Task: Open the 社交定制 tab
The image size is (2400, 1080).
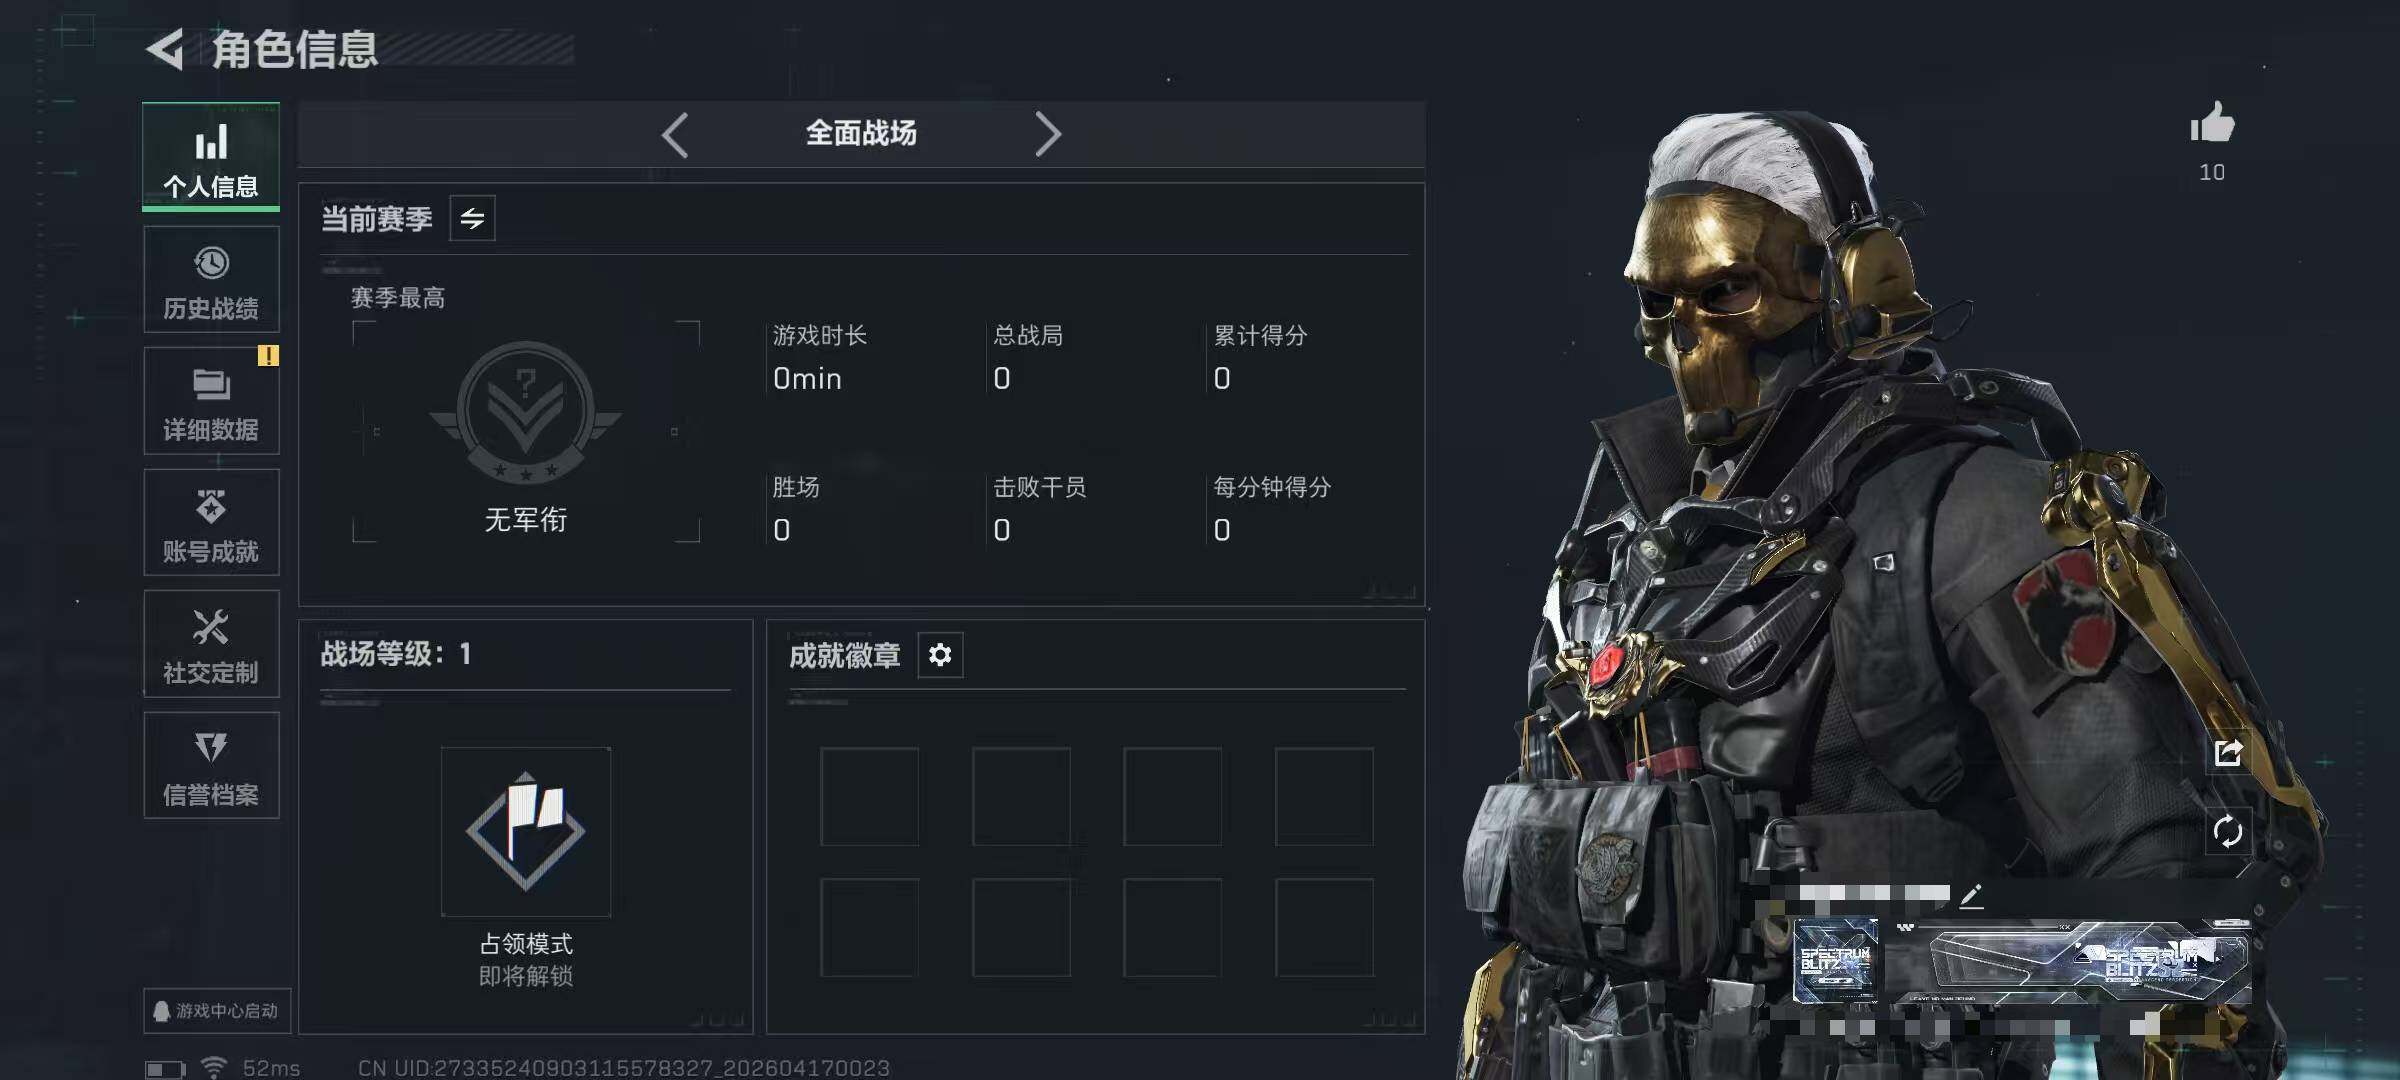Action: pos(211,644)
